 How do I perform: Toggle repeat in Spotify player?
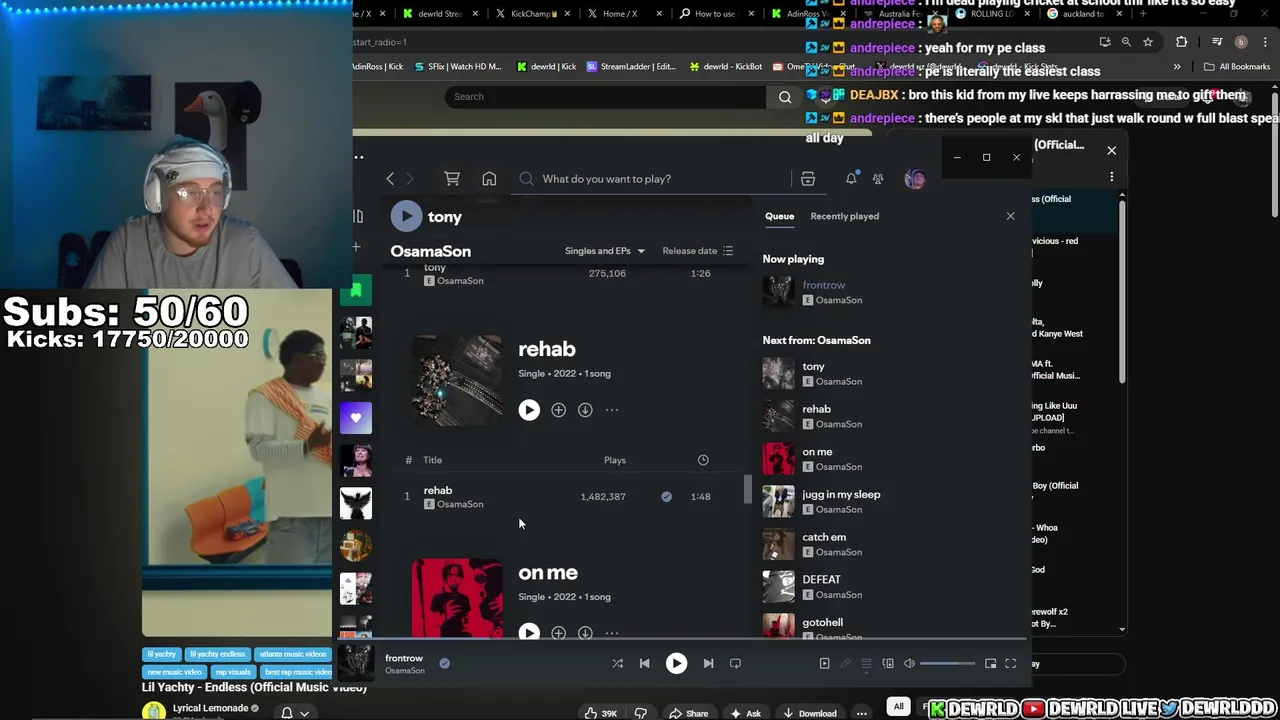click(x=735, y=663)
